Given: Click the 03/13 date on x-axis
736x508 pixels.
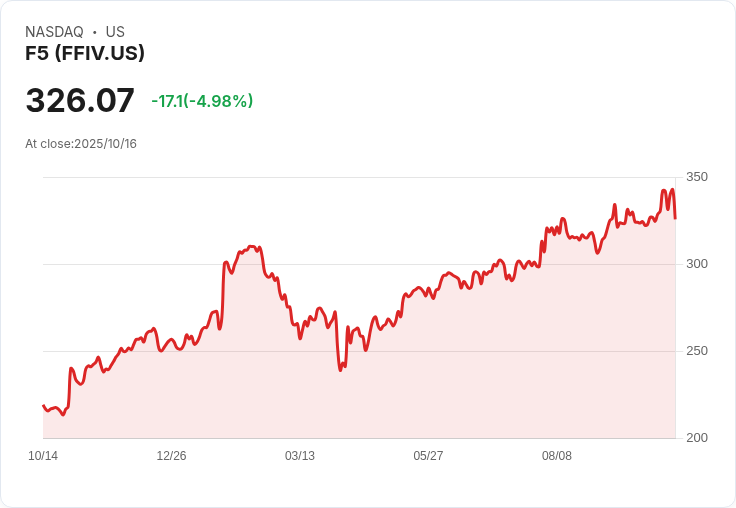Looking at the screenshot, I should 300,456.
